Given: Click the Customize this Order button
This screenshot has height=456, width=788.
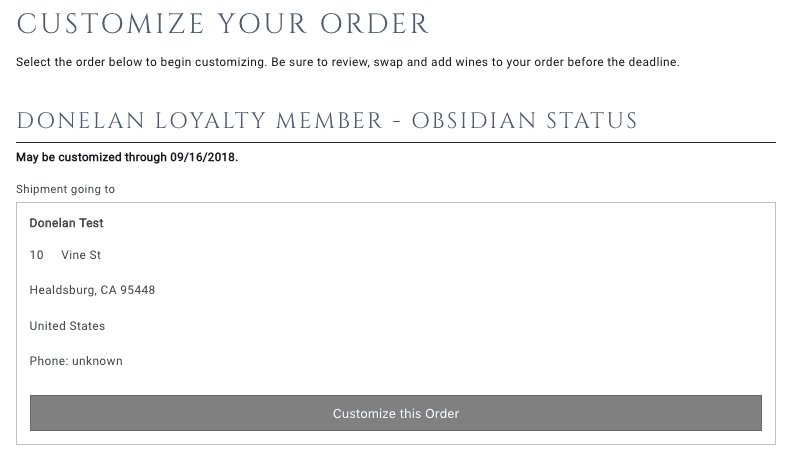Looking at the screenshot, I should click(x=395, y=413).
